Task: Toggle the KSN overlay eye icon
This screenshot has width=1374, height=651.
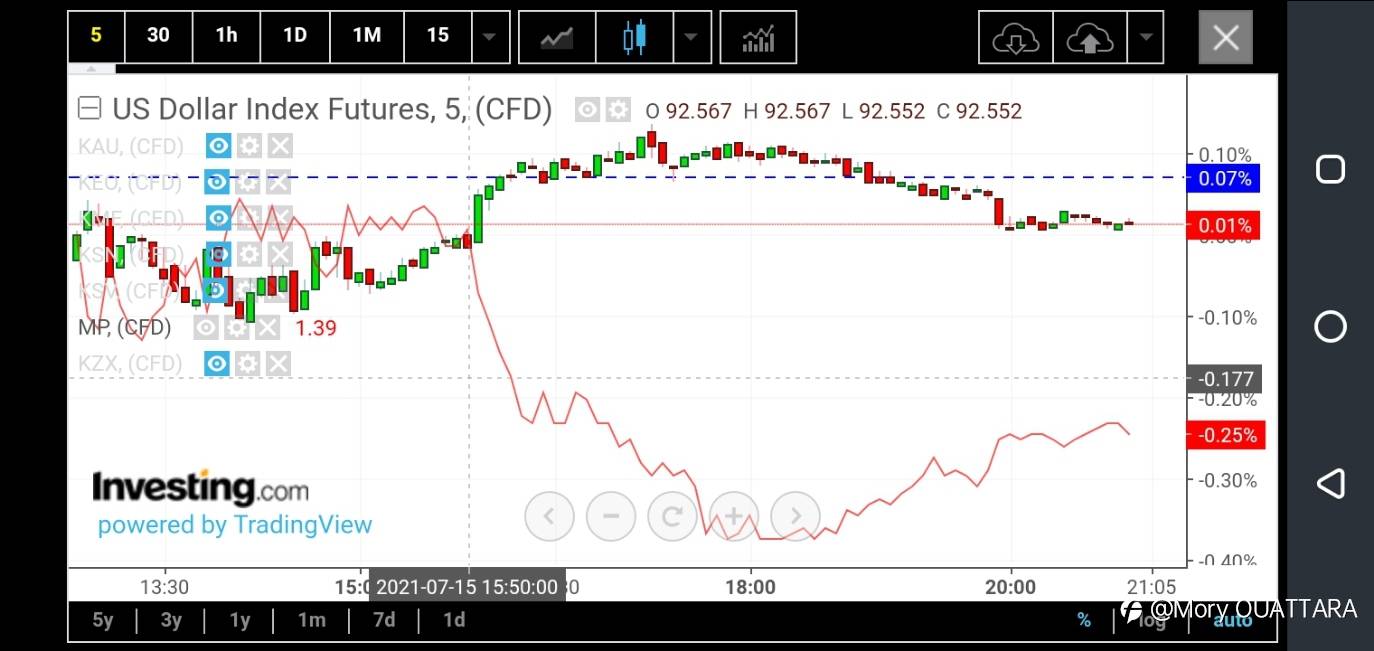Action: 217,254
